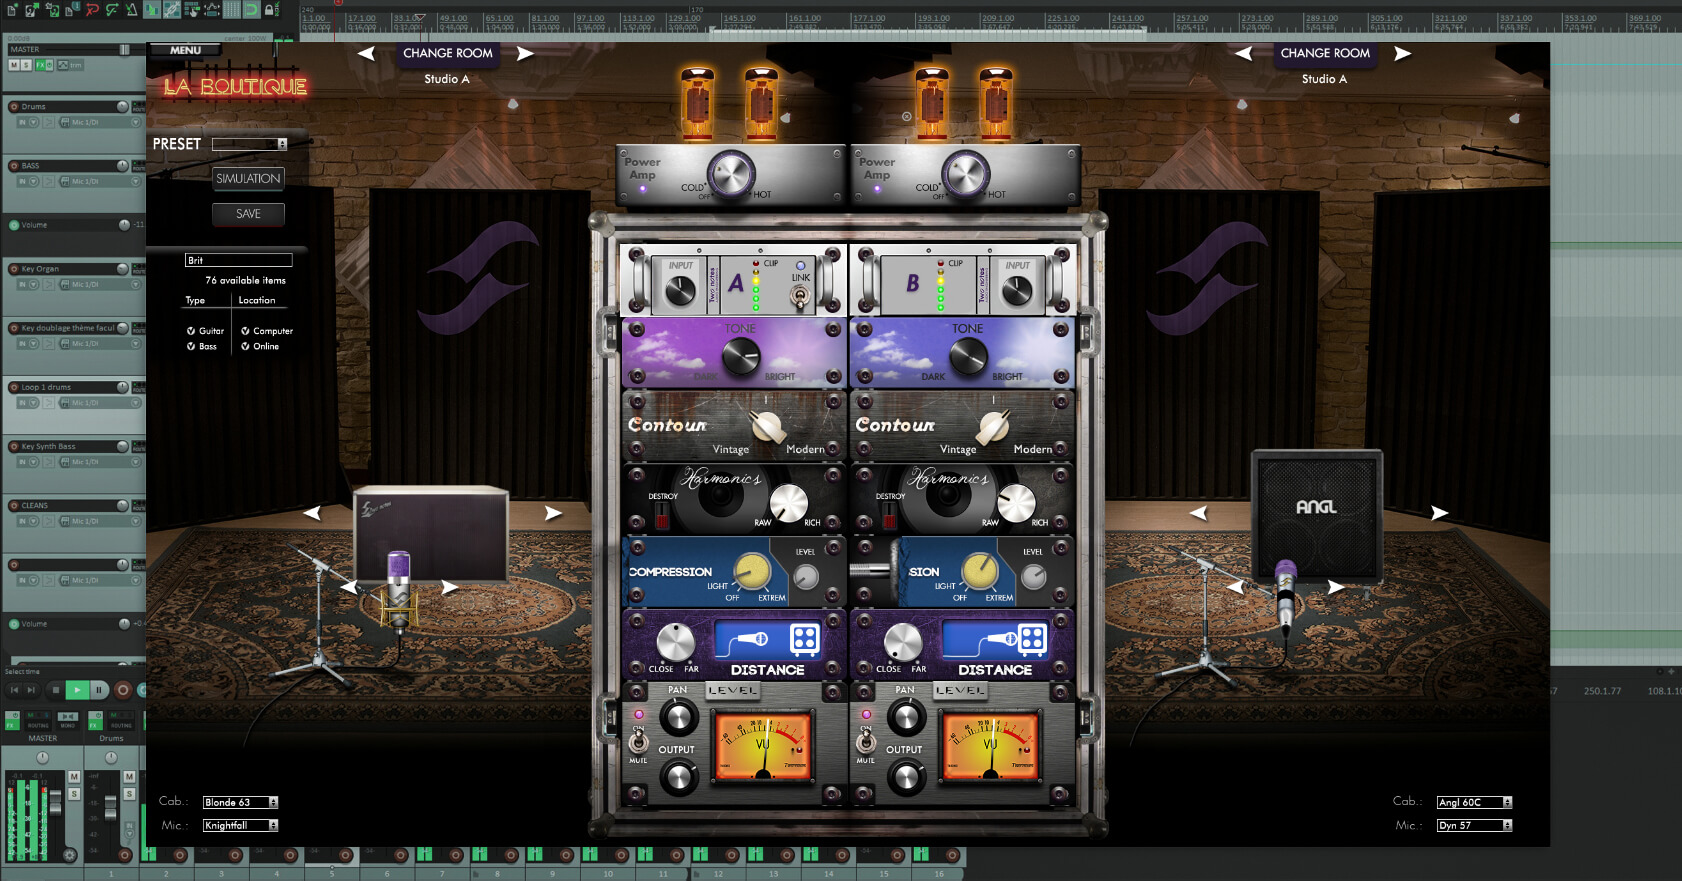
Task: Click the MASTER volume slider in track panel
Action: click(123, 50)
